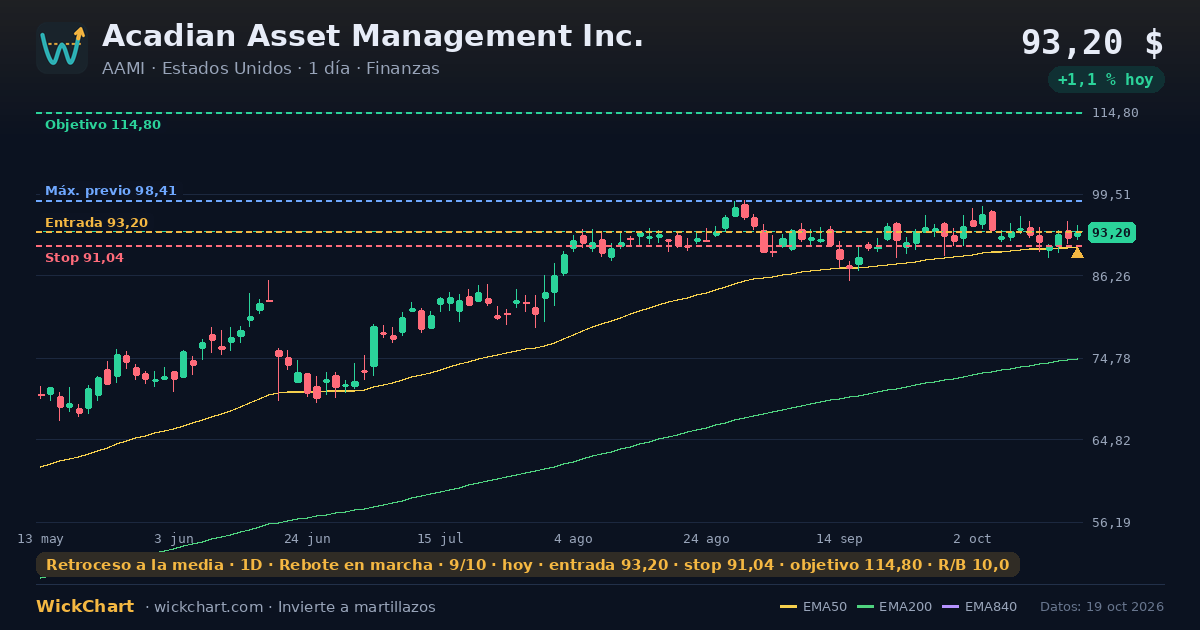Image resolution: width=1200 pixels, height=630 pixels.
Task: Click the 24 ago date label
Action: 706,538
